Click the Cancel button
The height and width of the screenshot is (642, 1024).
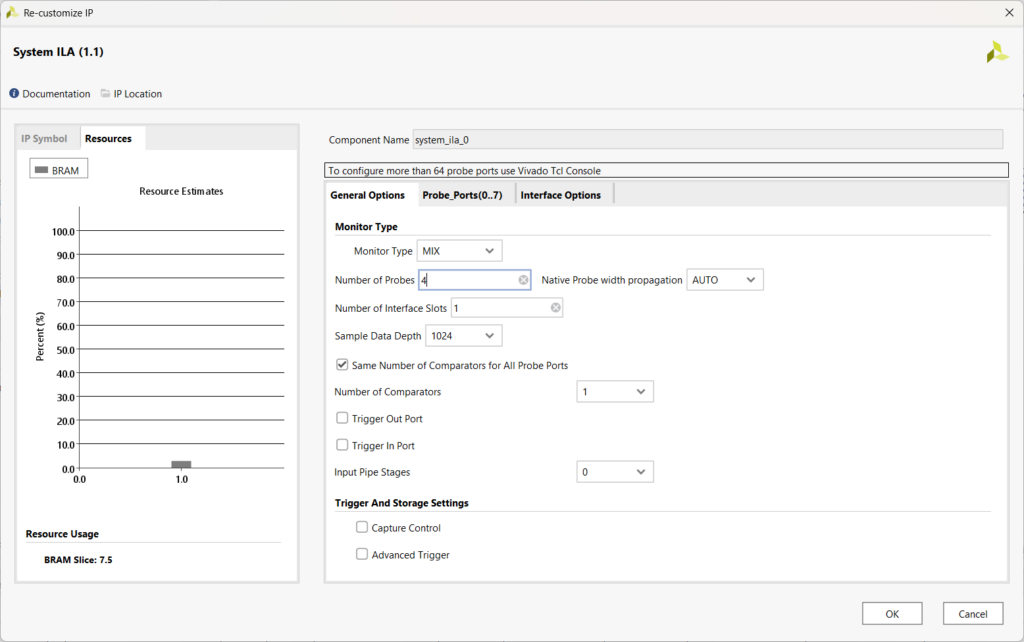tap(972, 614)
